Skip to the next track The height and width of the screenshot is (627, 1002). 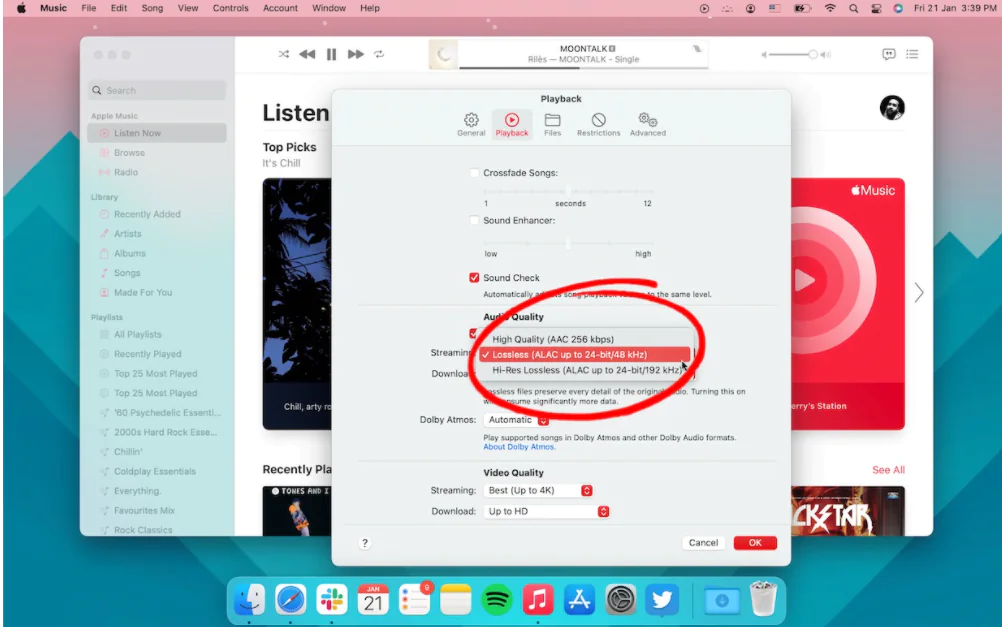click(x=355, y=54)
